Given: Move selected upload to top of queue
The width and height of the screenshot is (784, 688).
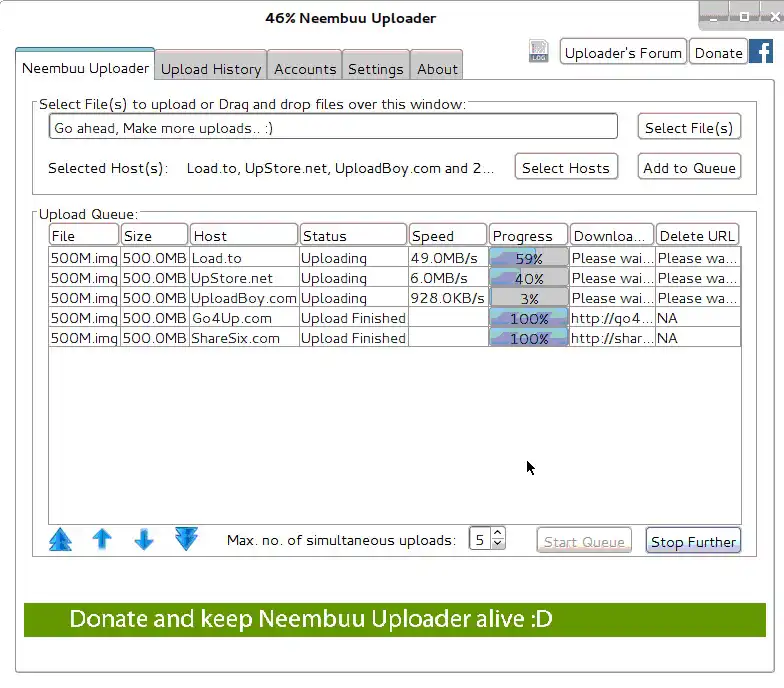Looking at the screenshot, I should click(60, 540).
